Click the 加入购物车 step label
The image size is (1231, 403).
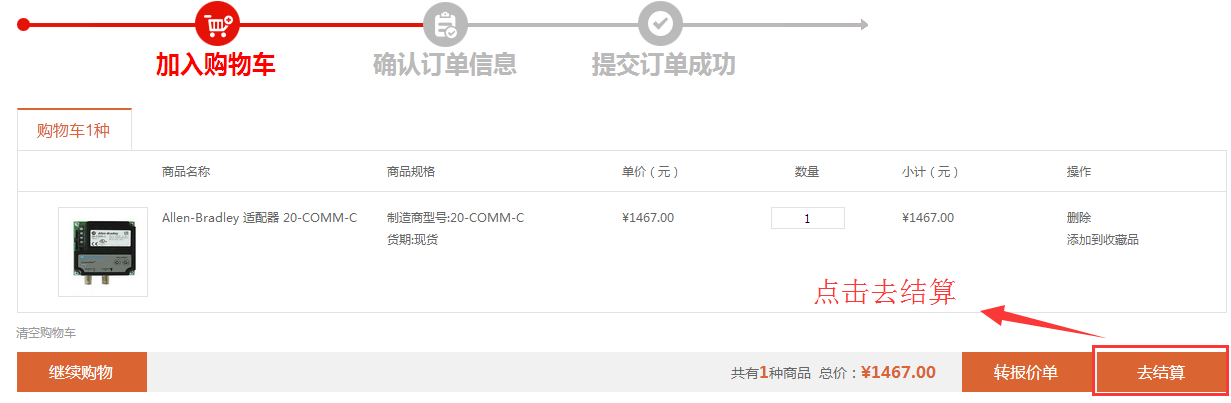pos(215,65)
